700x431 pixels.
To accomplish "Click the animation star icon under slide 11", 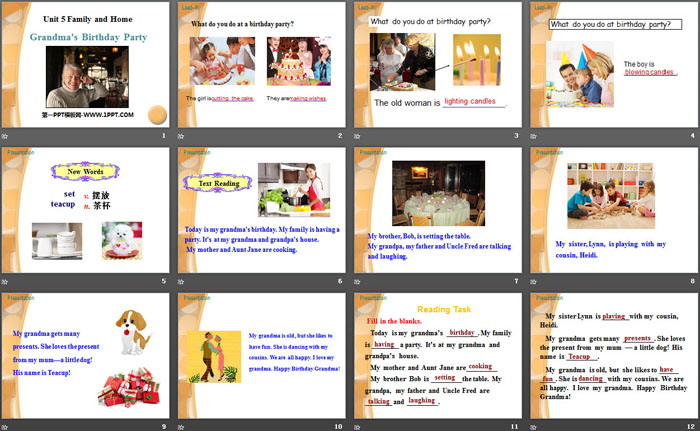I will [357, 427].
